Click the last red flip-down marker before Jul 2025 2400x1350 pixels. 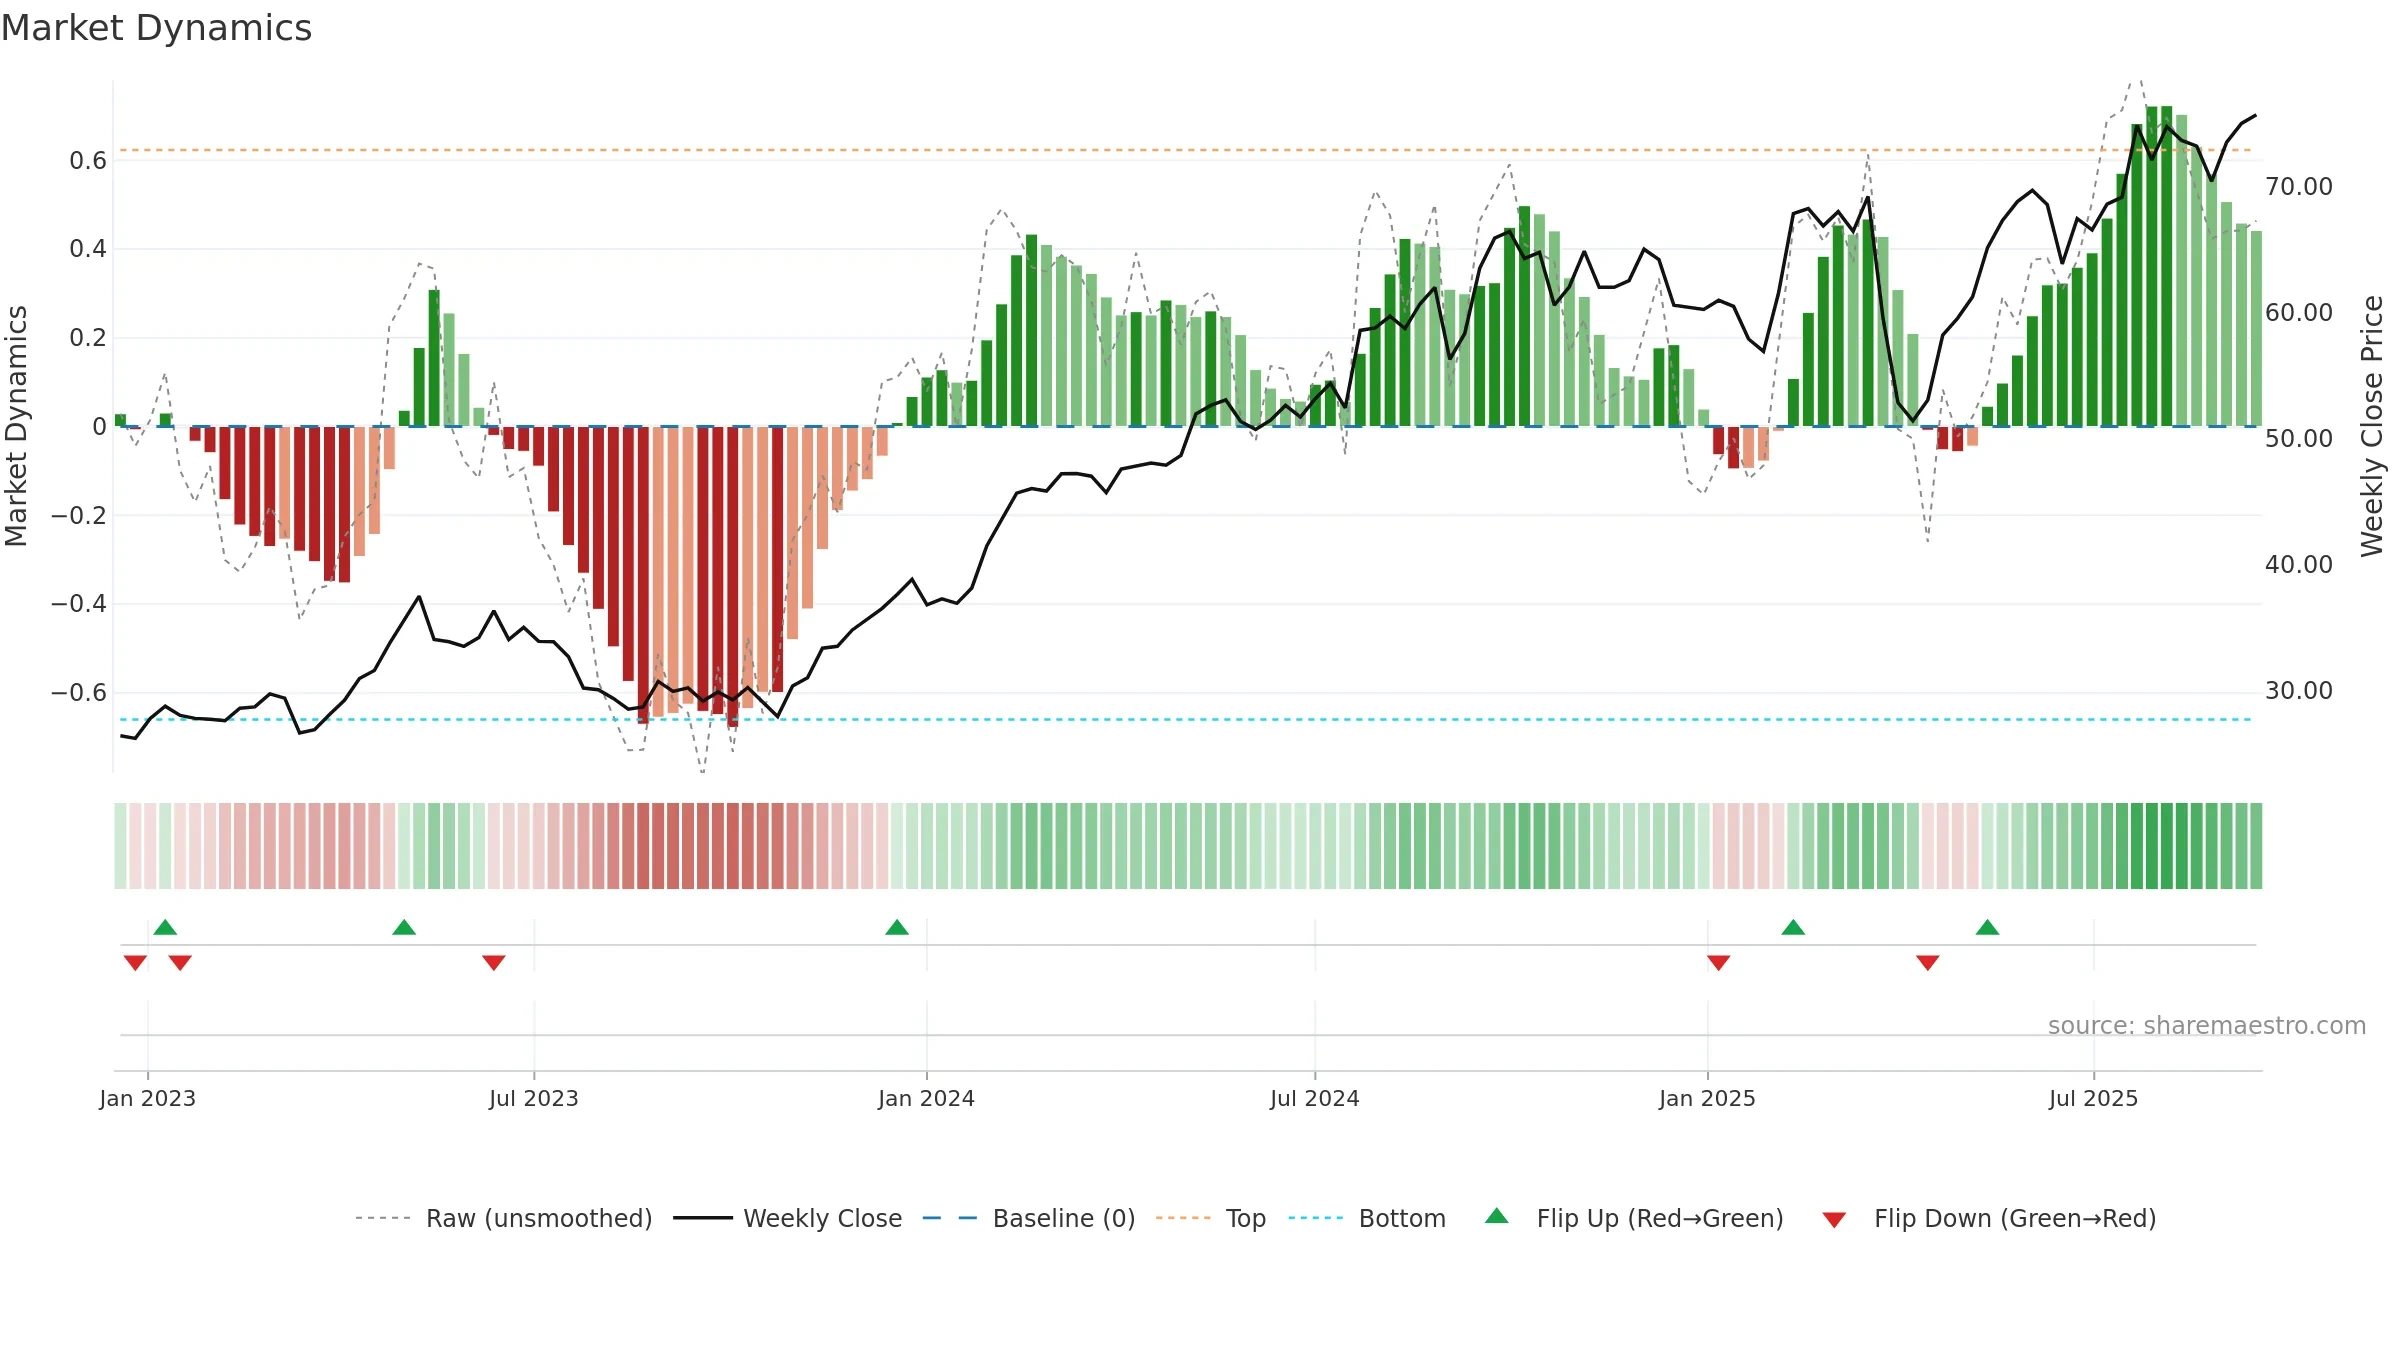click(x=1928, y=963)
